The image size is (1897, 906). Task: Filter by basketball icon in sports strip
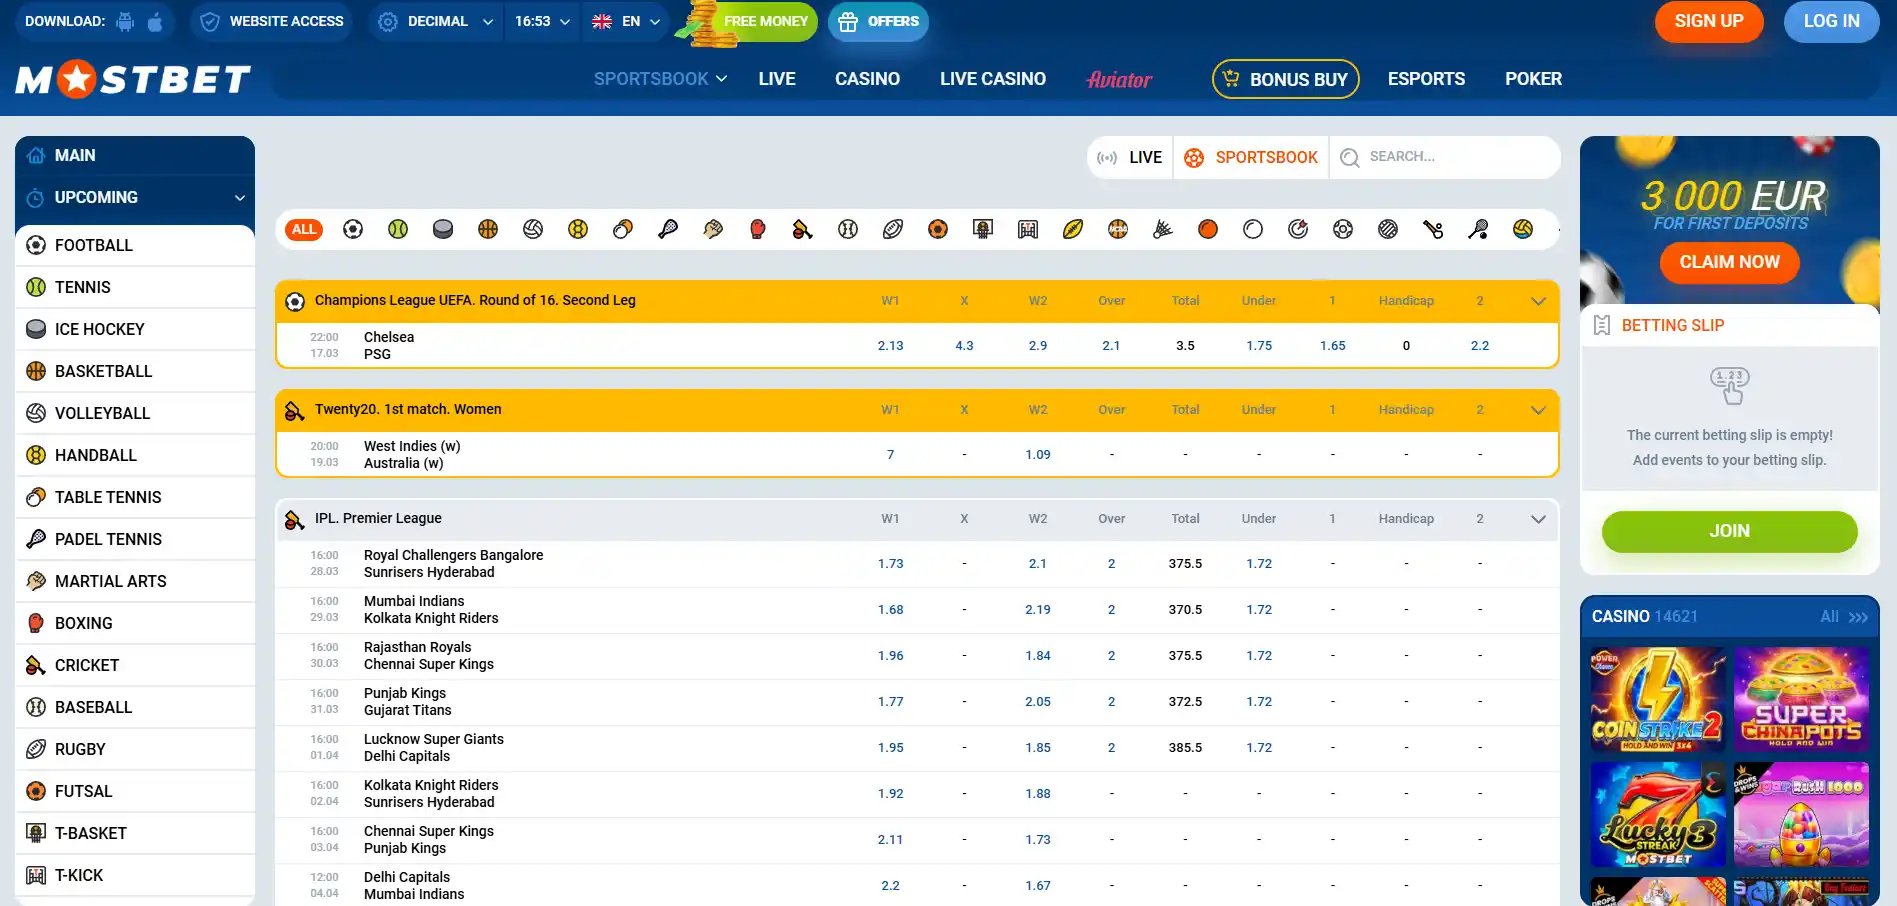(x=488, y=229)
